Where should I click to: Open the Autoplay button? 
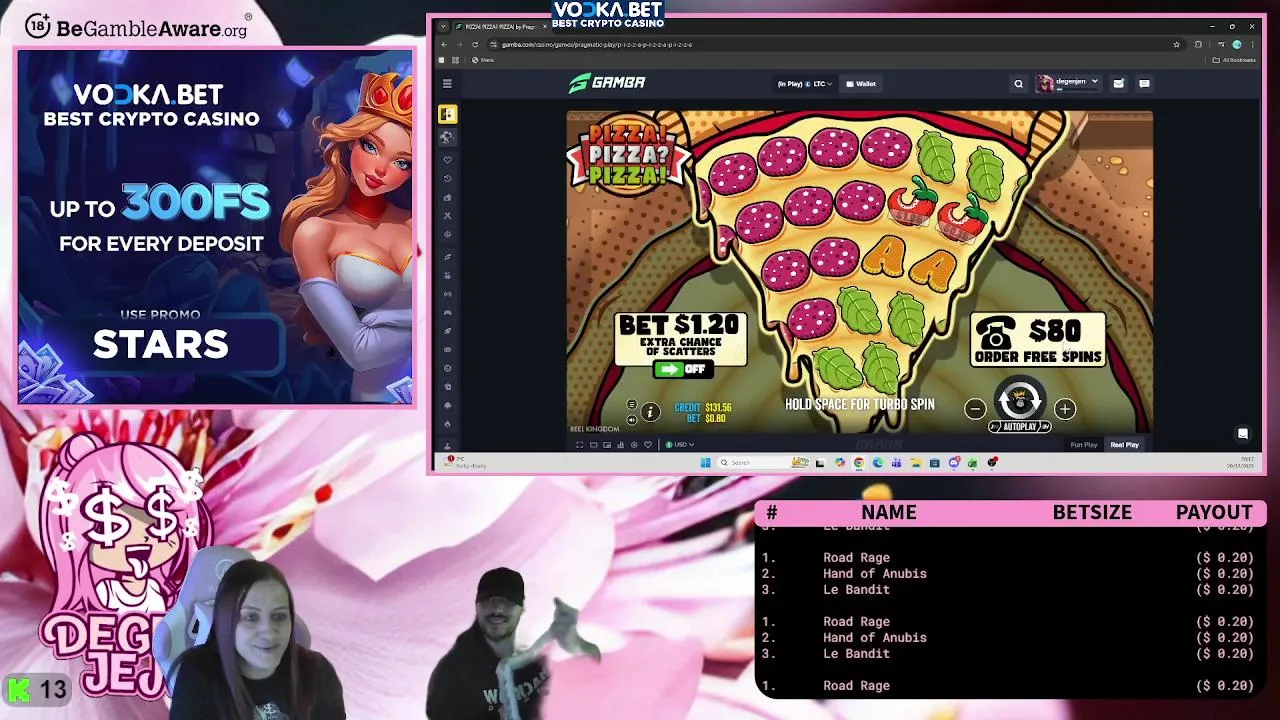(x=1020, y=427)
